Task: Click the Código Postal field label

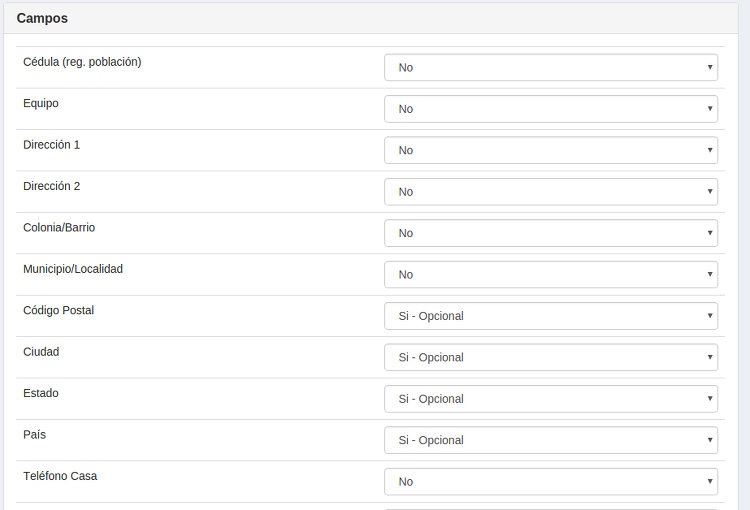Action: click(x=58, y=310)
